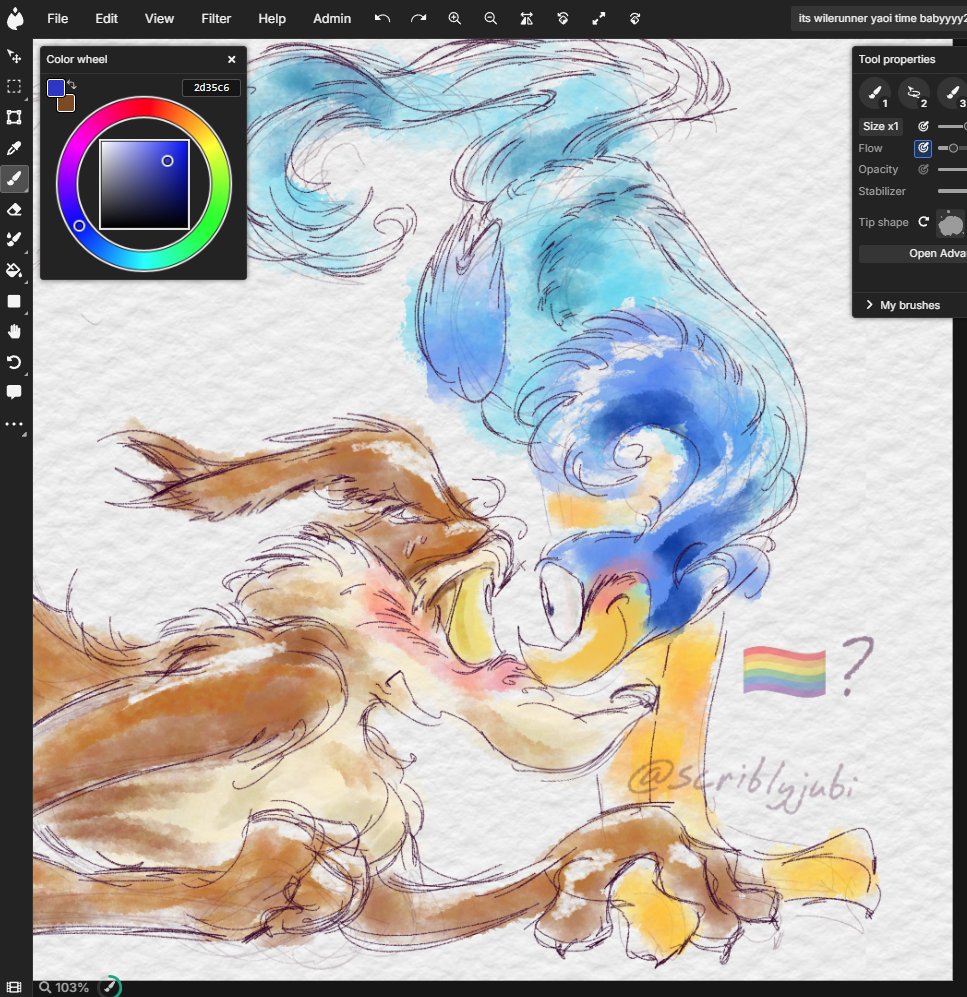Image resolution: width=967 pixels, height=997 pixels.
Task: Adjust the Stabilizer slider
Action: tap(952, 191)
